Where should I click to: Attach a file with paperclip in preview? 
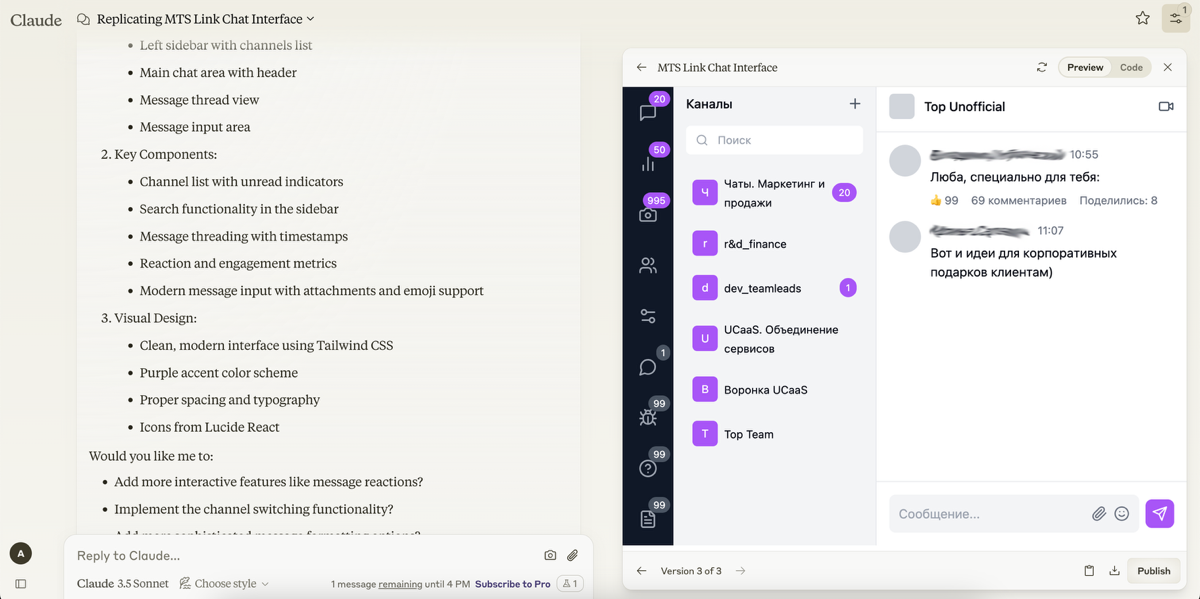[x=1098, y=513]
